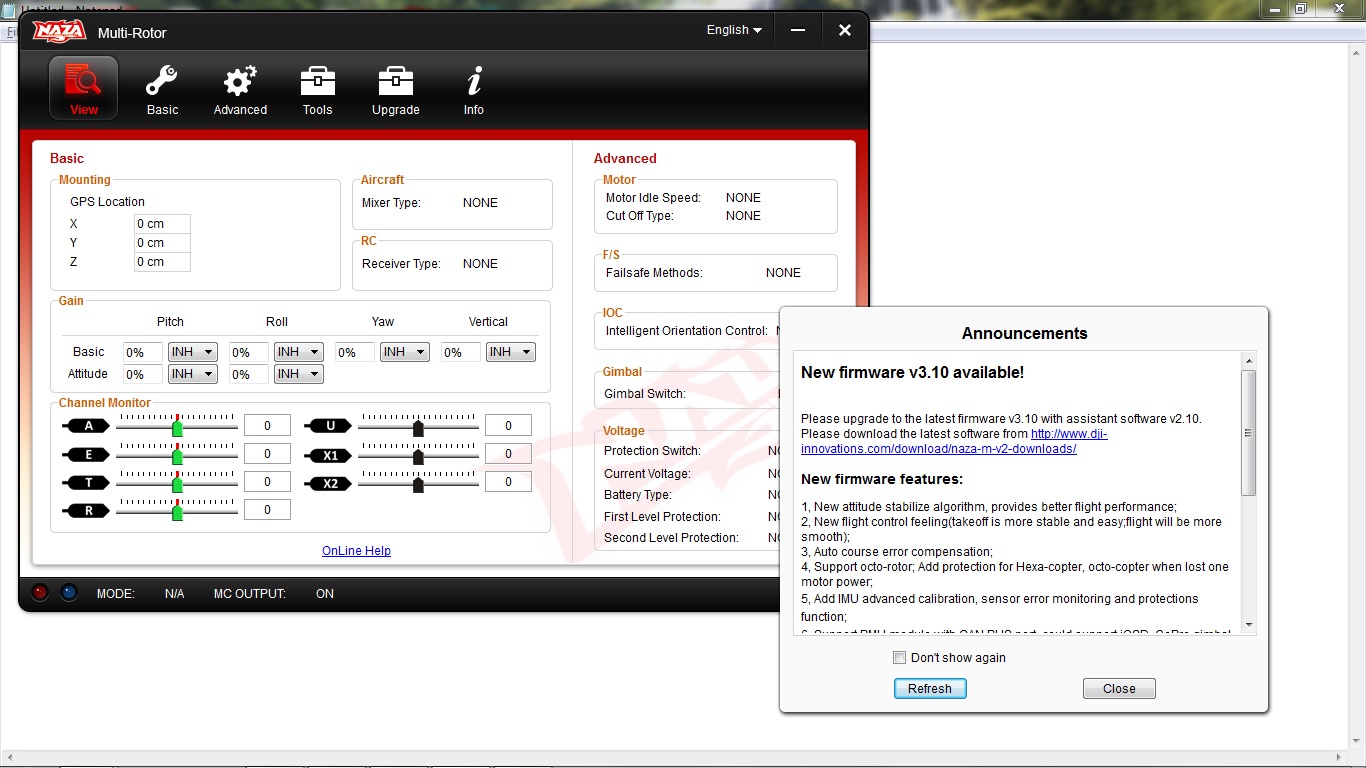Open the Advanced gears settings

(x=240, y=90)
